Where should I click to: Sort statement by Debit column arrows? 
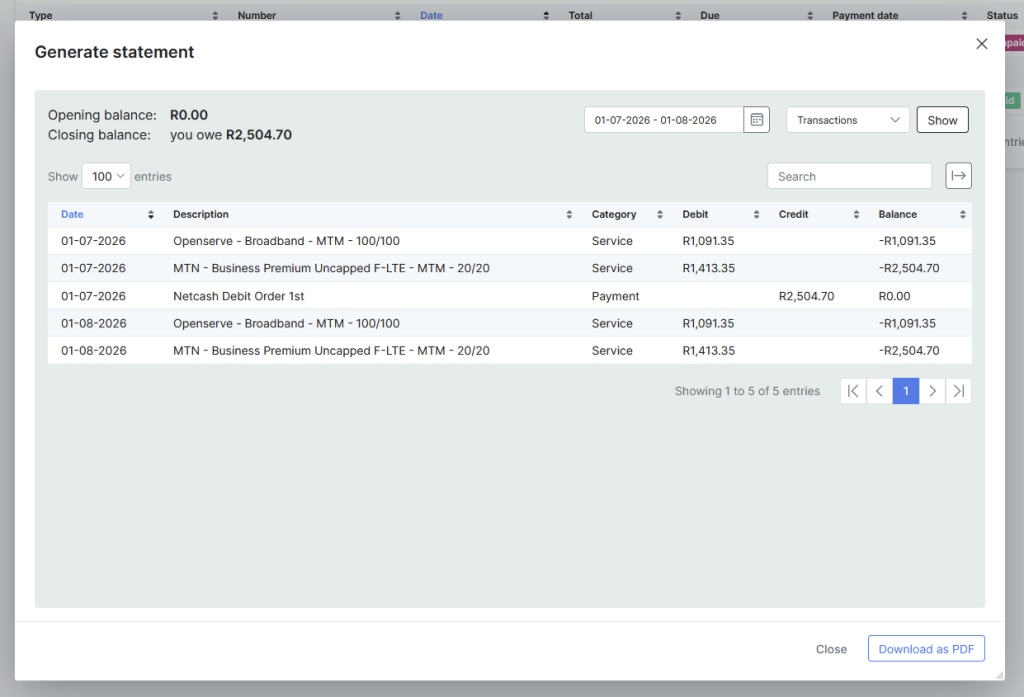pos(756,214)
